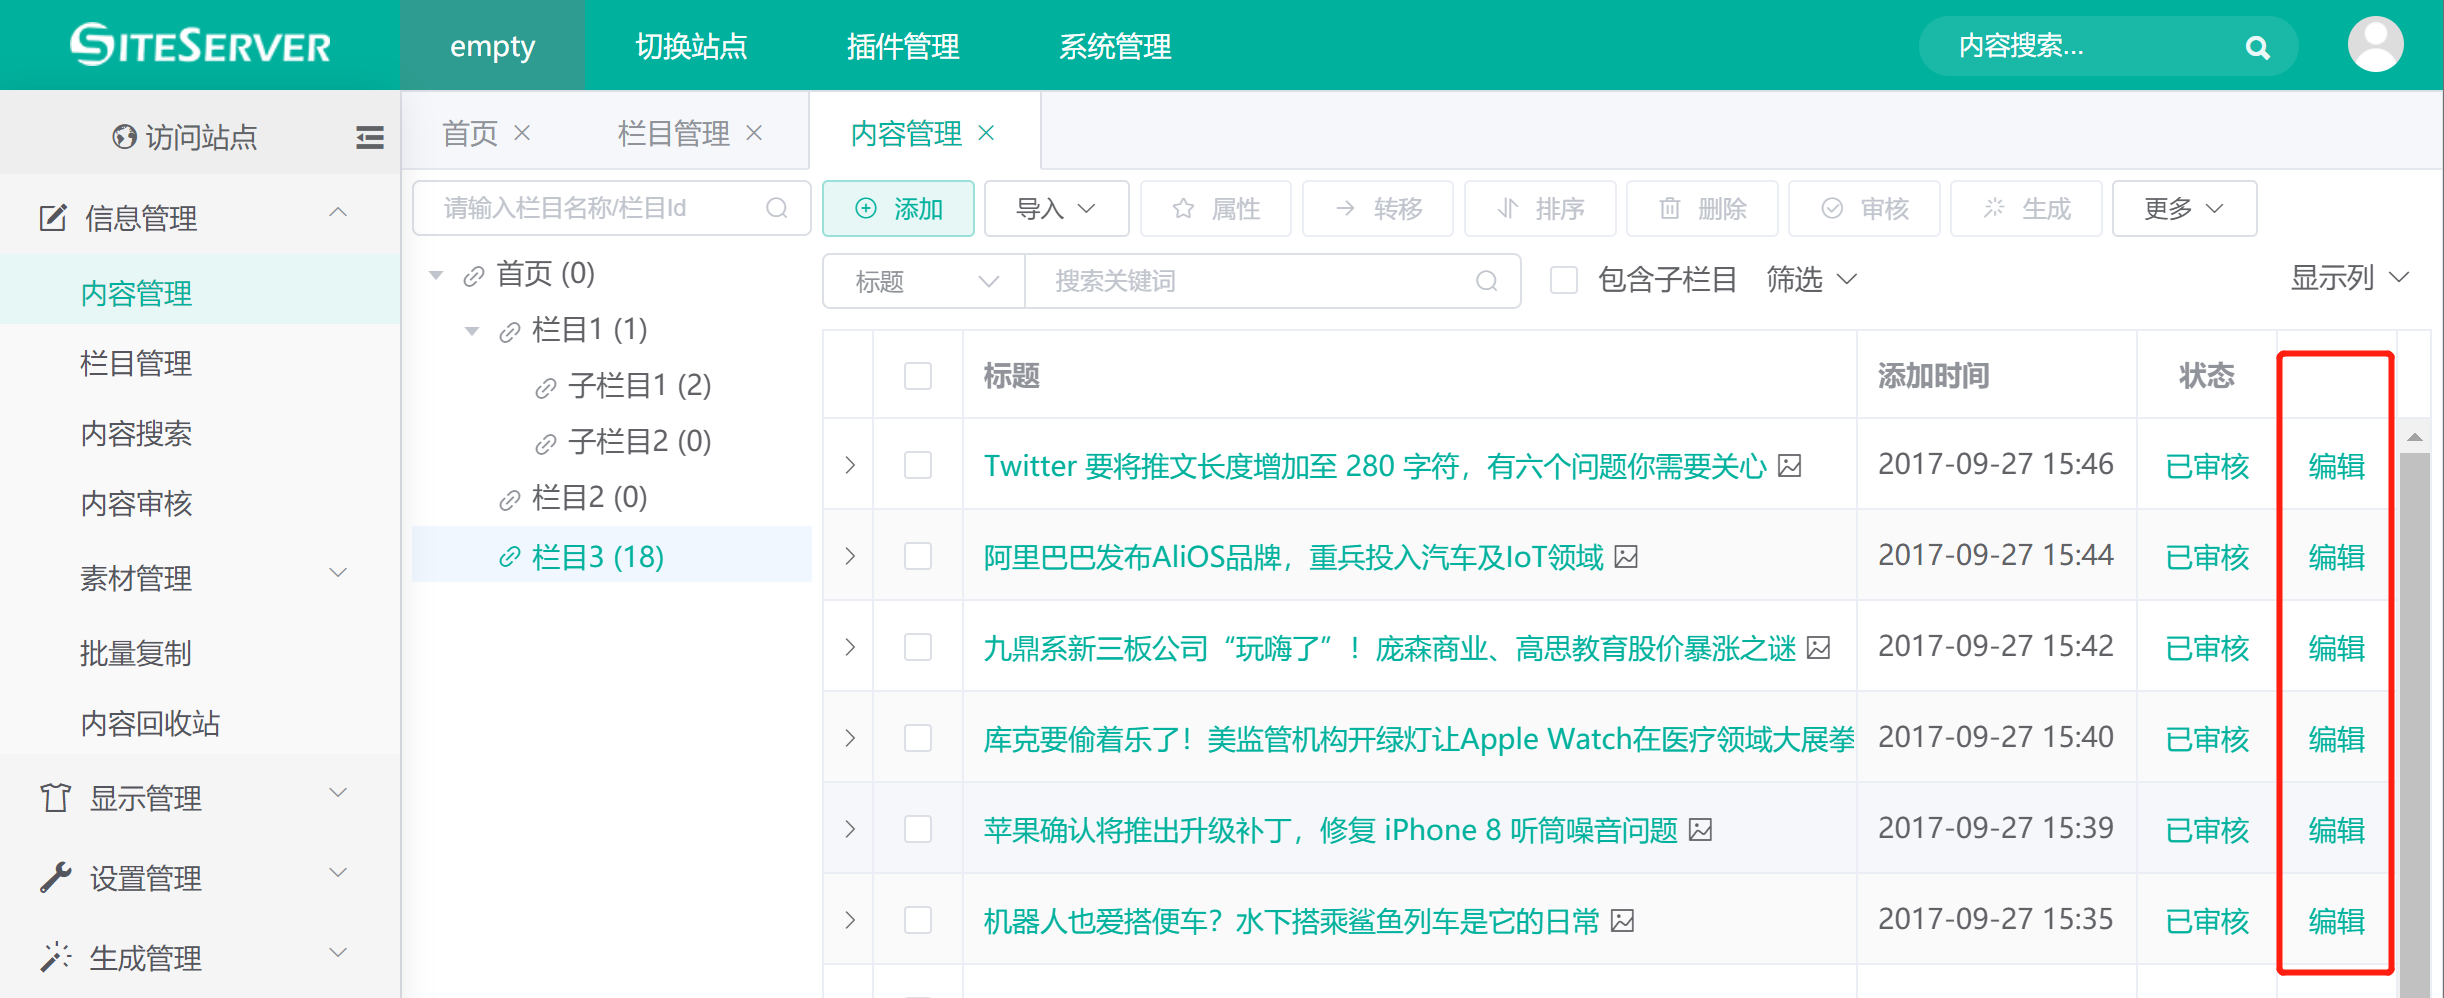This screenshot has width=2444, height=998.
Task: Select the 转移 transfer icon
Action: point(1345,209)
